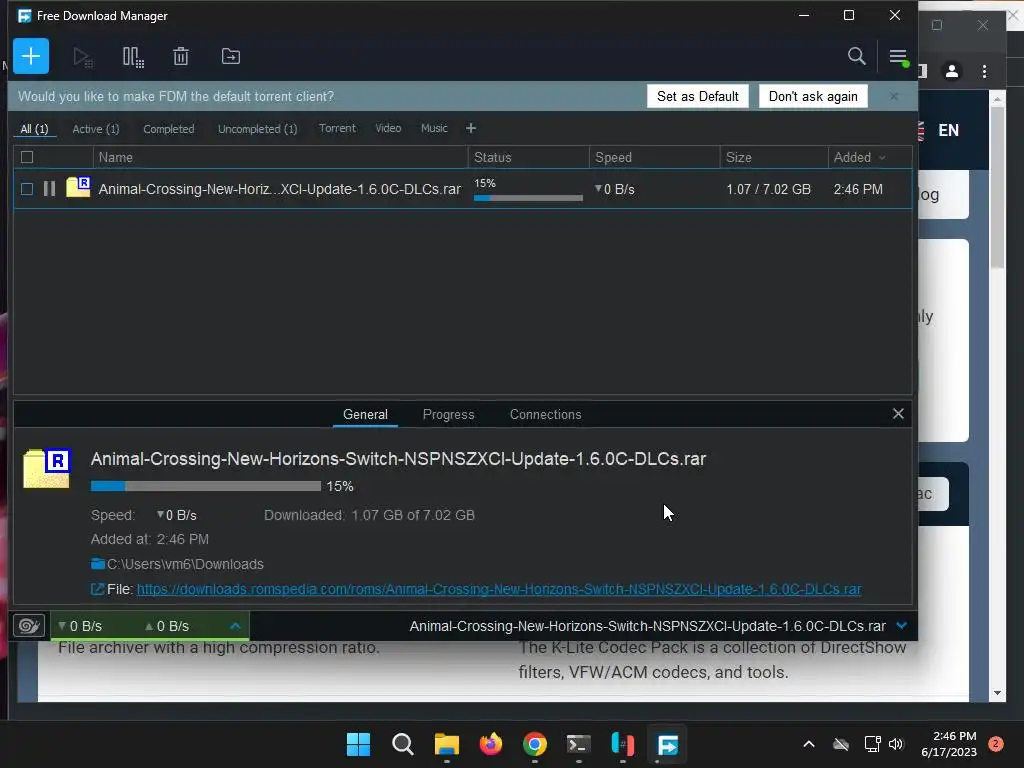This screenshot has width=1024, height=768.
Task: Open the terminal app from the taskbar
Action: (x=579, y=744)
